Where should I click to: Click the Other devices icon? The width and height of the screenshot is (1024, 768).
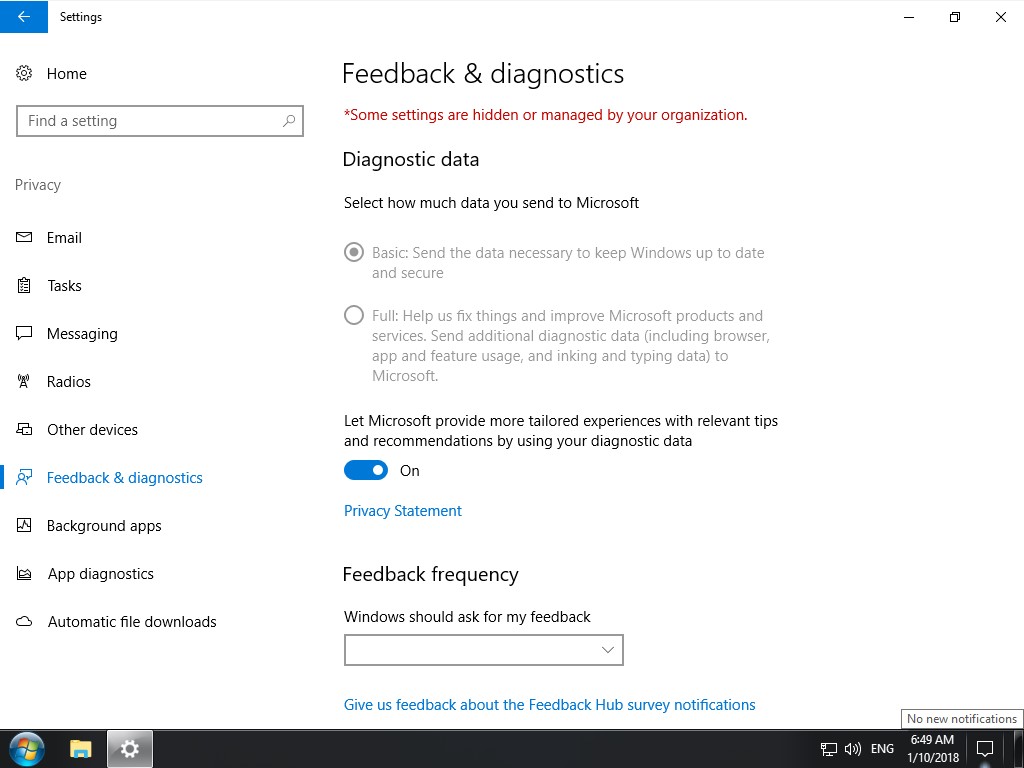coord(24,430)
